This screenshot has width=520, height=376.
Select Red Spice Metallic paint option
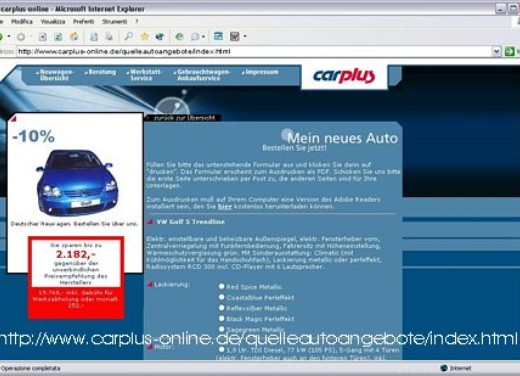coord(221,286)
